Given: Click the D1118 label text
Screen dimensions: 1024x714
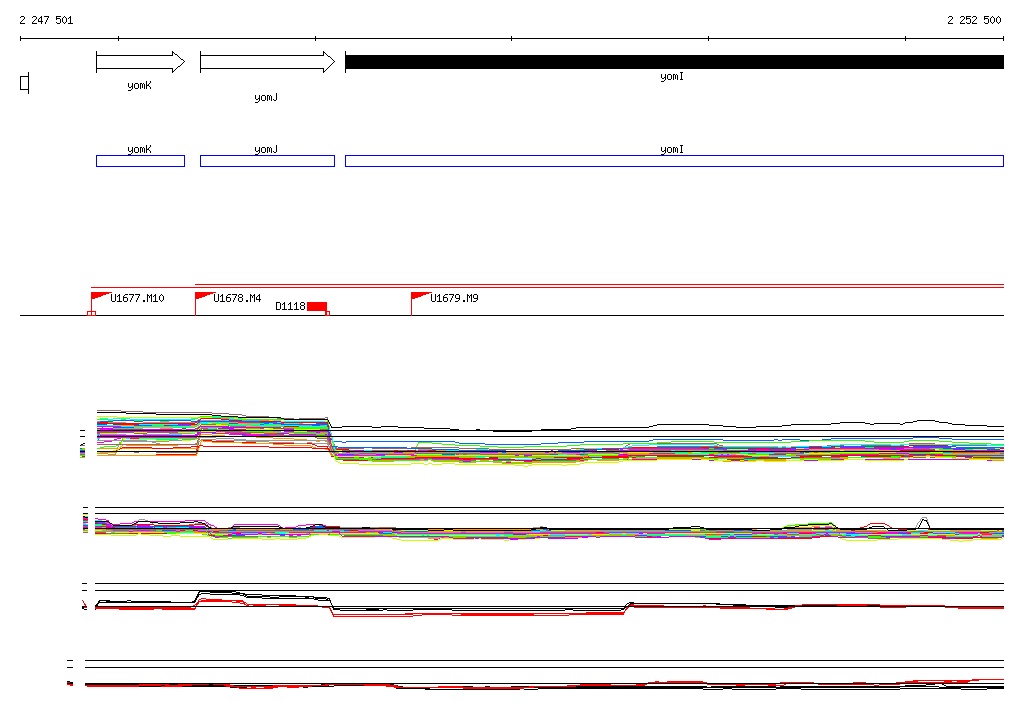Looking at the screenshot, I should tap(290, 306).
